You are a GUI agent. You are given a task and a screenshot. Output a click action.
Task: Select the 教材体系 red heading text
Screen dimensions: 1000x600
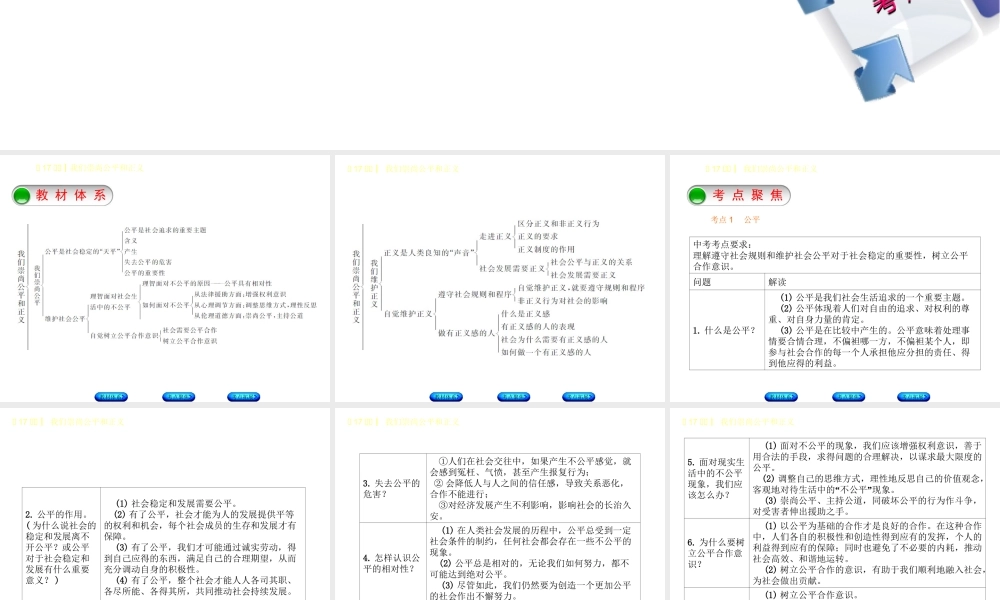click(71, 195)
